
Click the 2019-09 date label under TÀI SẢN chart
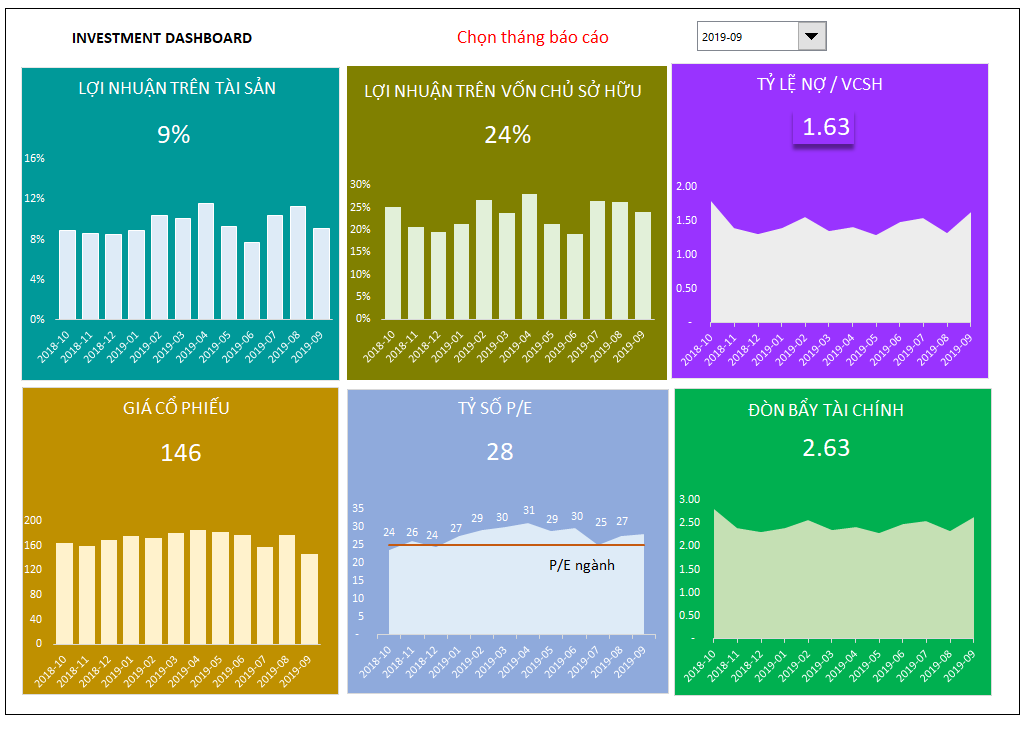click(x=307, y=346)
